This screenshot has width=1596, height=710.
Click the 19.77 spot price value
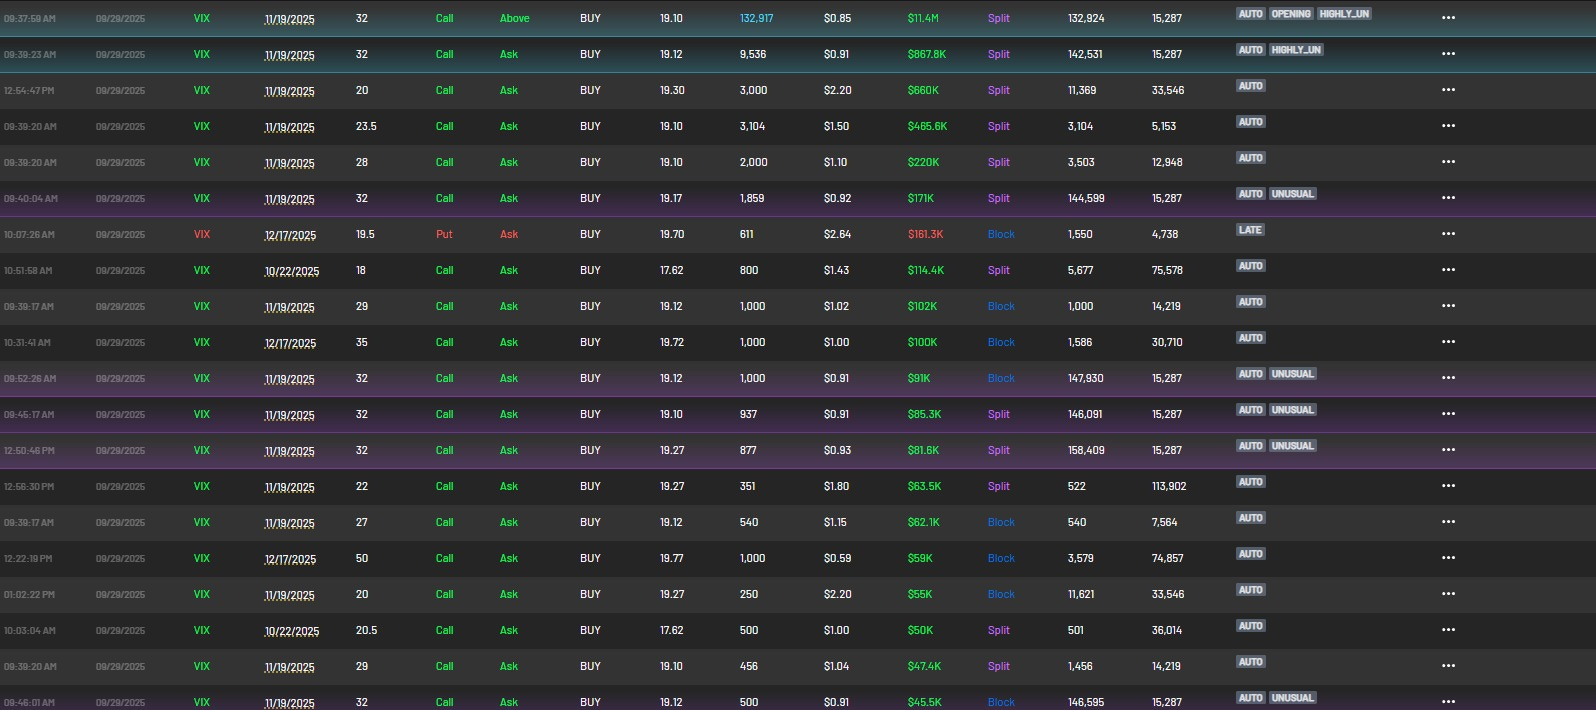tap(672, 558)
